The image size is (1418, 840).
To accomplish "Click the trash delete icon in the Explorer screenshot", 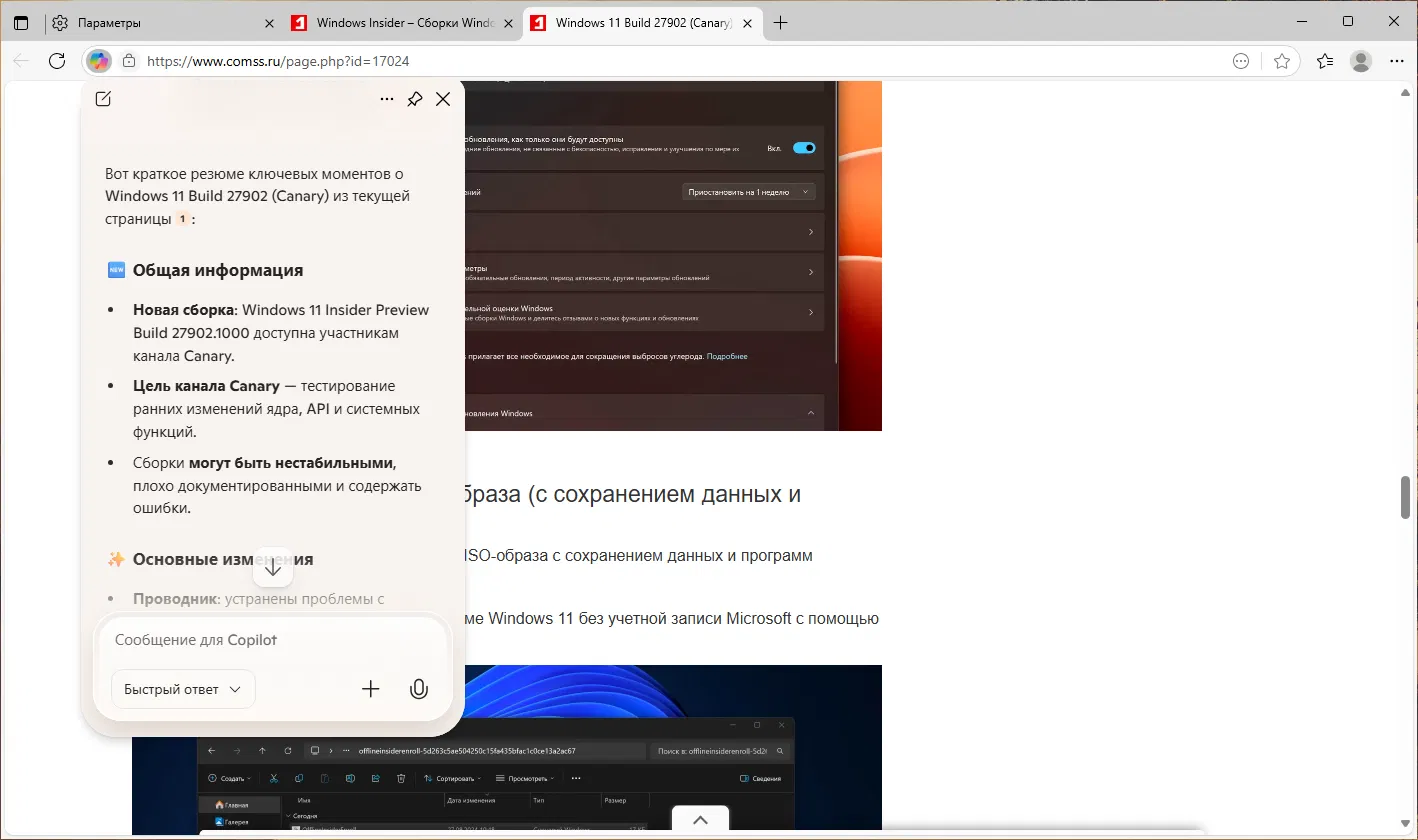I will pyautogui.click(x=401, y=778).
